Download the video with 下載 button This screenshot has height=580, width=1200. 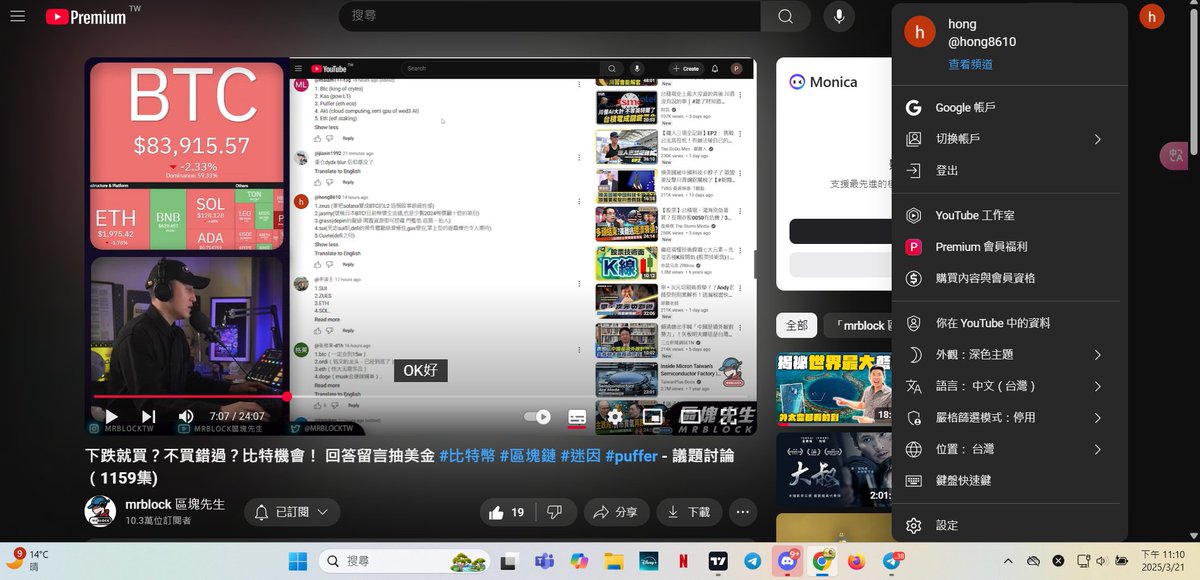pos(689,512)
